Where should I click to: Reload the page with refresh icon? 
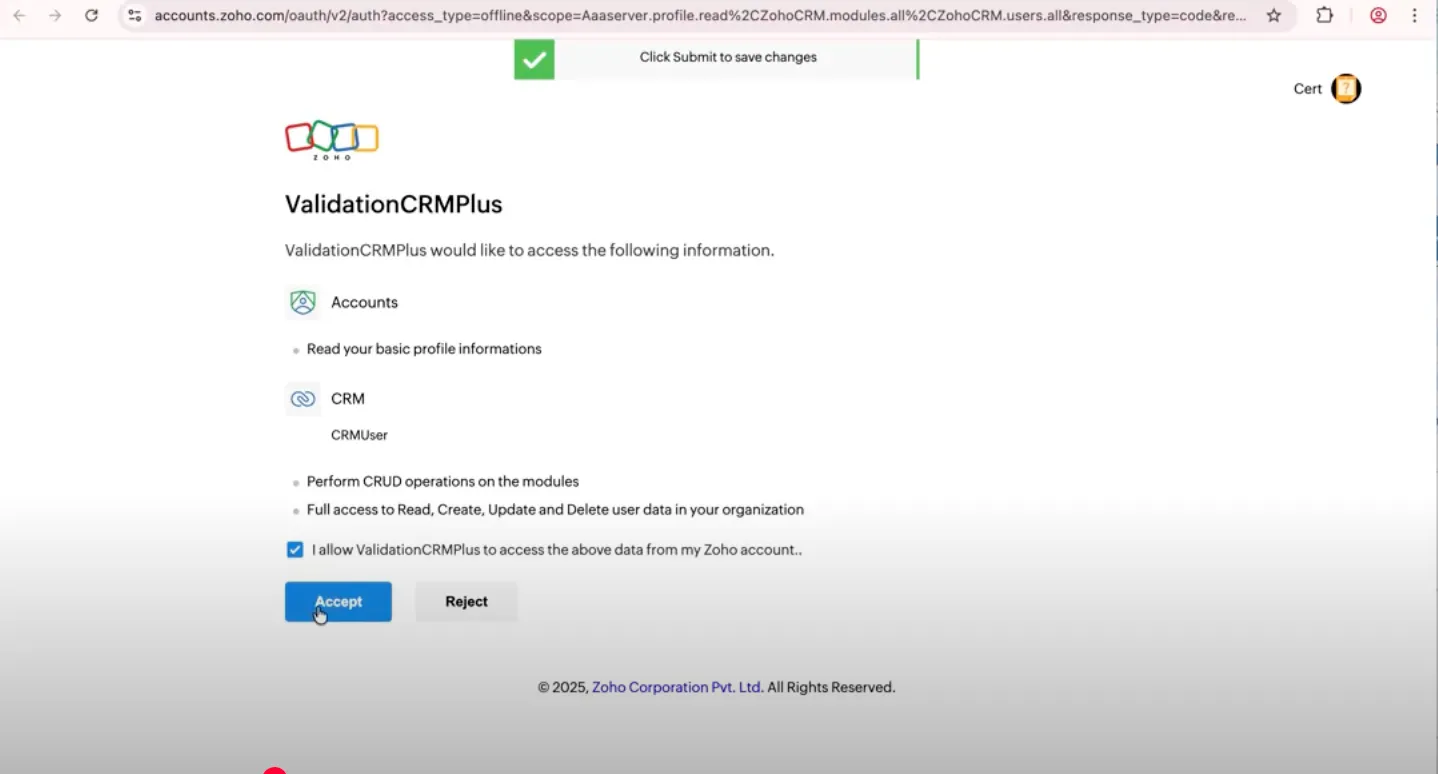pos(91,16)
